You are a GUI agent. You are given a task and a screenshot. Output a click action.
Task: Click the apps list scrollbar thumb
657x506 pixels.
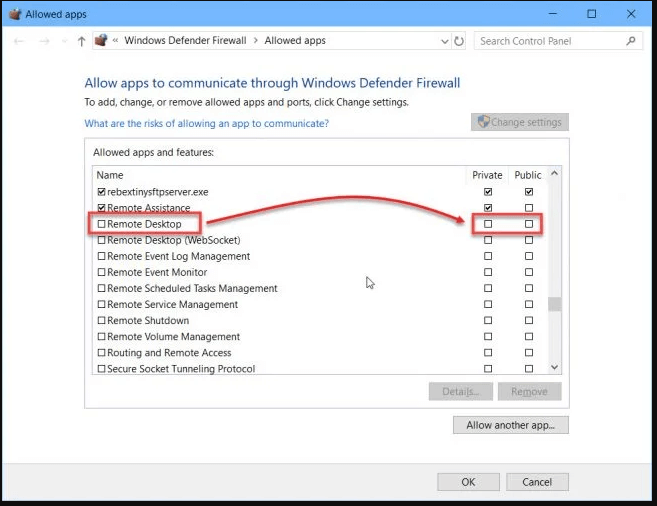click(554, 304)
